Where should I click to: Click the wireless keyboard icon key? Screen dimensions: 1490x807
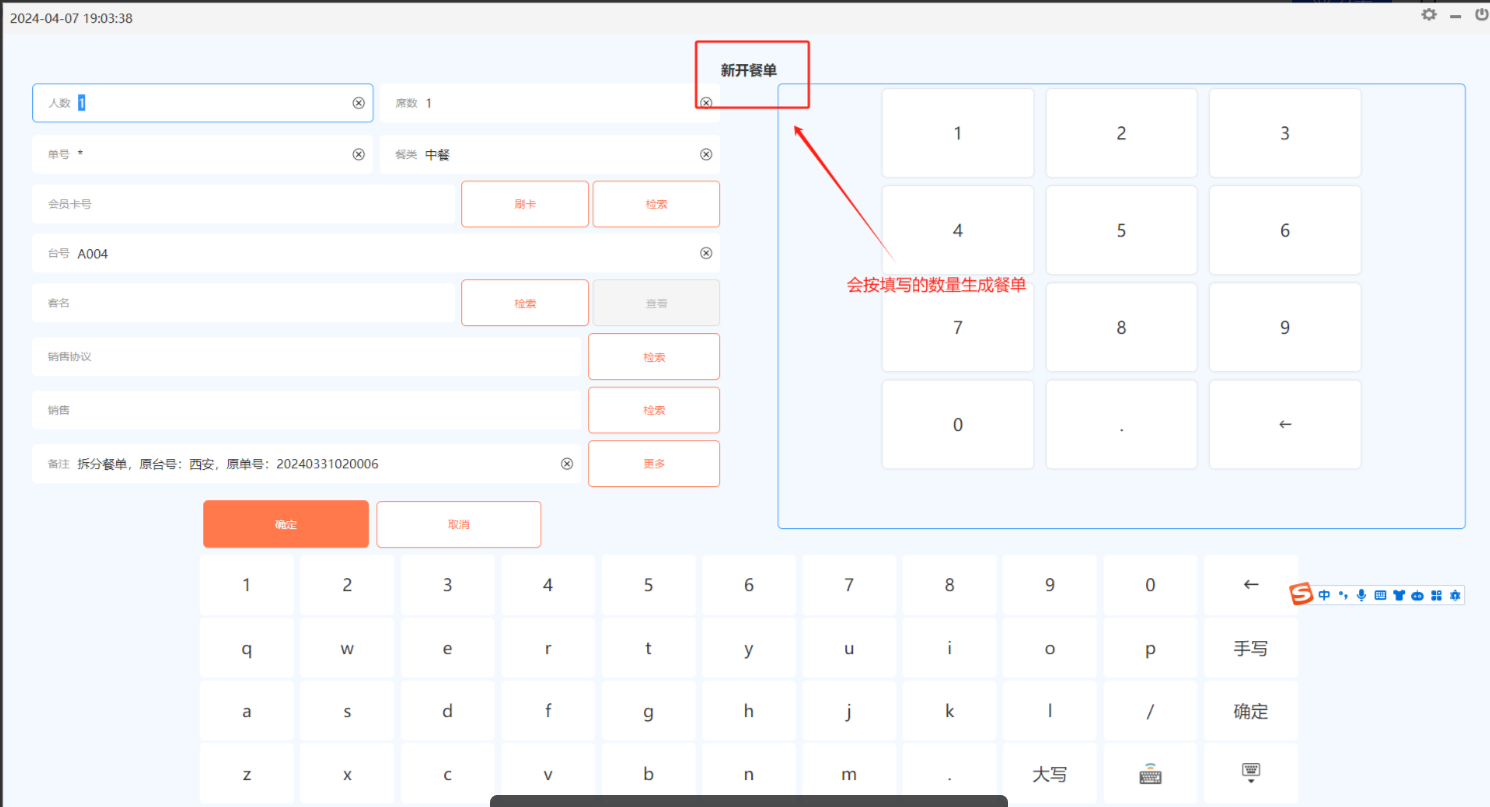[1150, 774]
